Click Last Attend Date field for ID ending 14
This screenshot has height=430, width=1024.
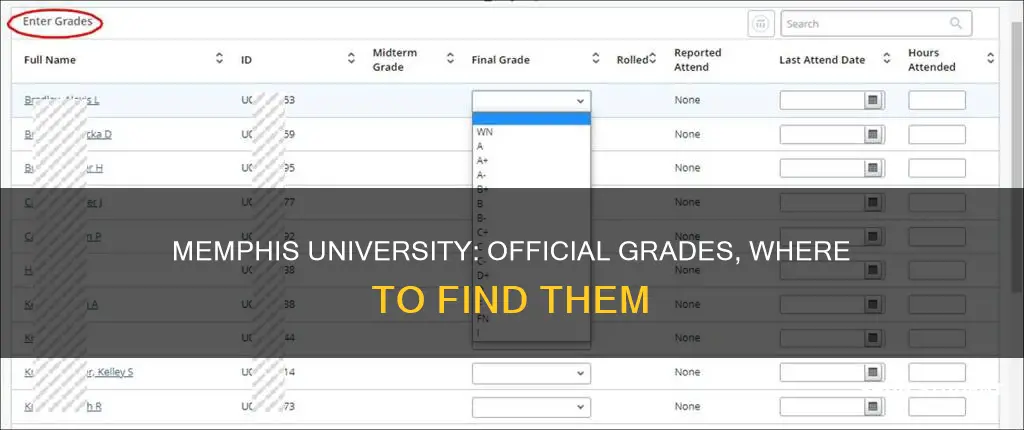pyautogui.click(x=823, y=372)
